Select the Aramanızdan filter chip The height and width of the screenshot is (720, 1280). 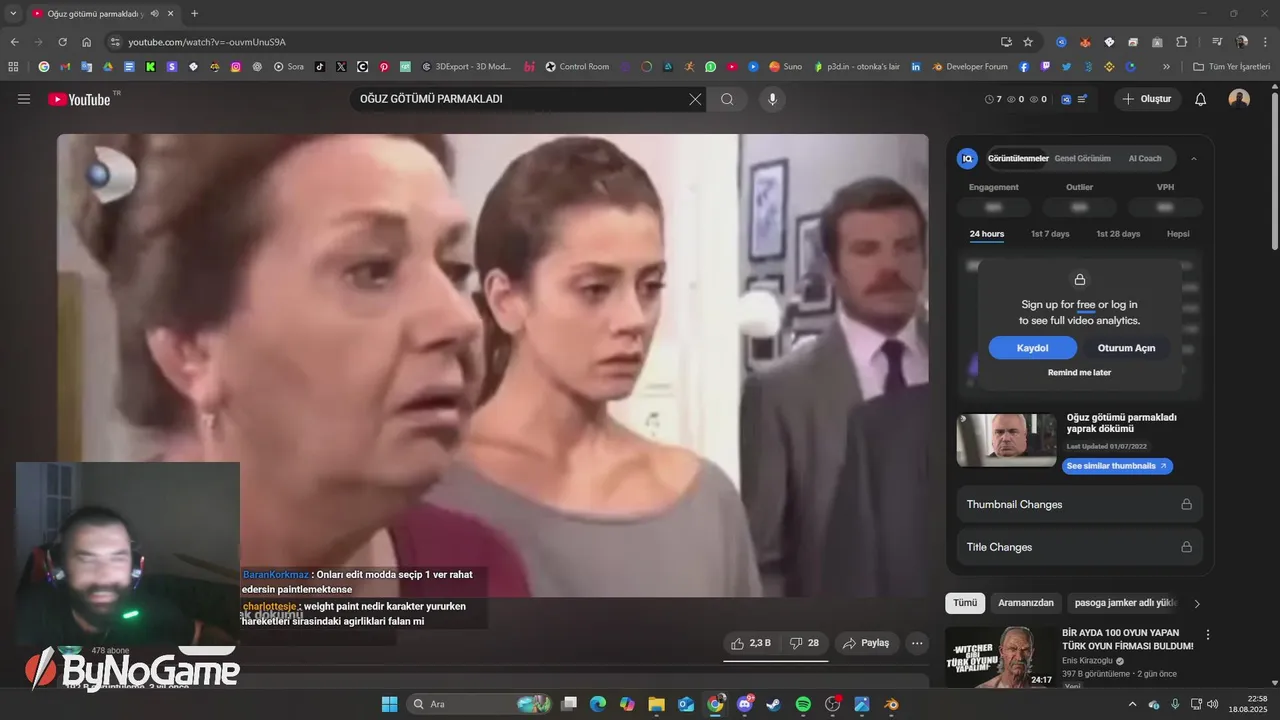(1026, 603)
